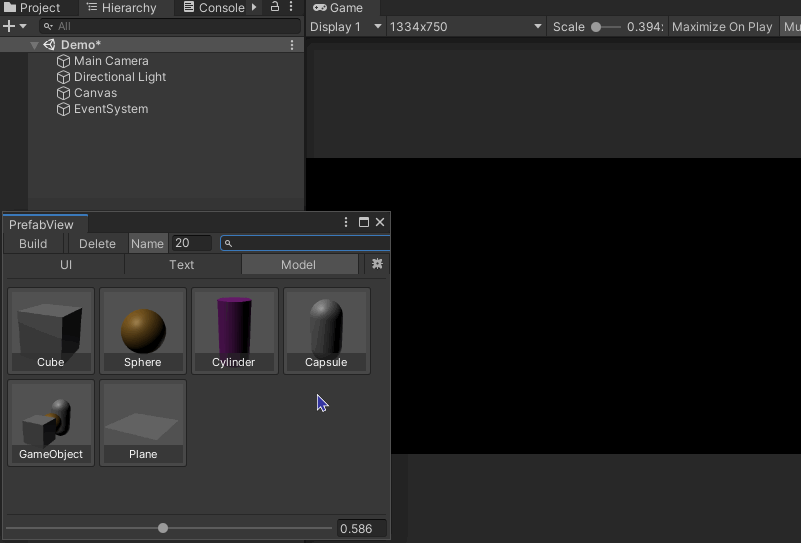Click the Delete button in PrefabView
801x543 pixels.
[x=97, y=244]
